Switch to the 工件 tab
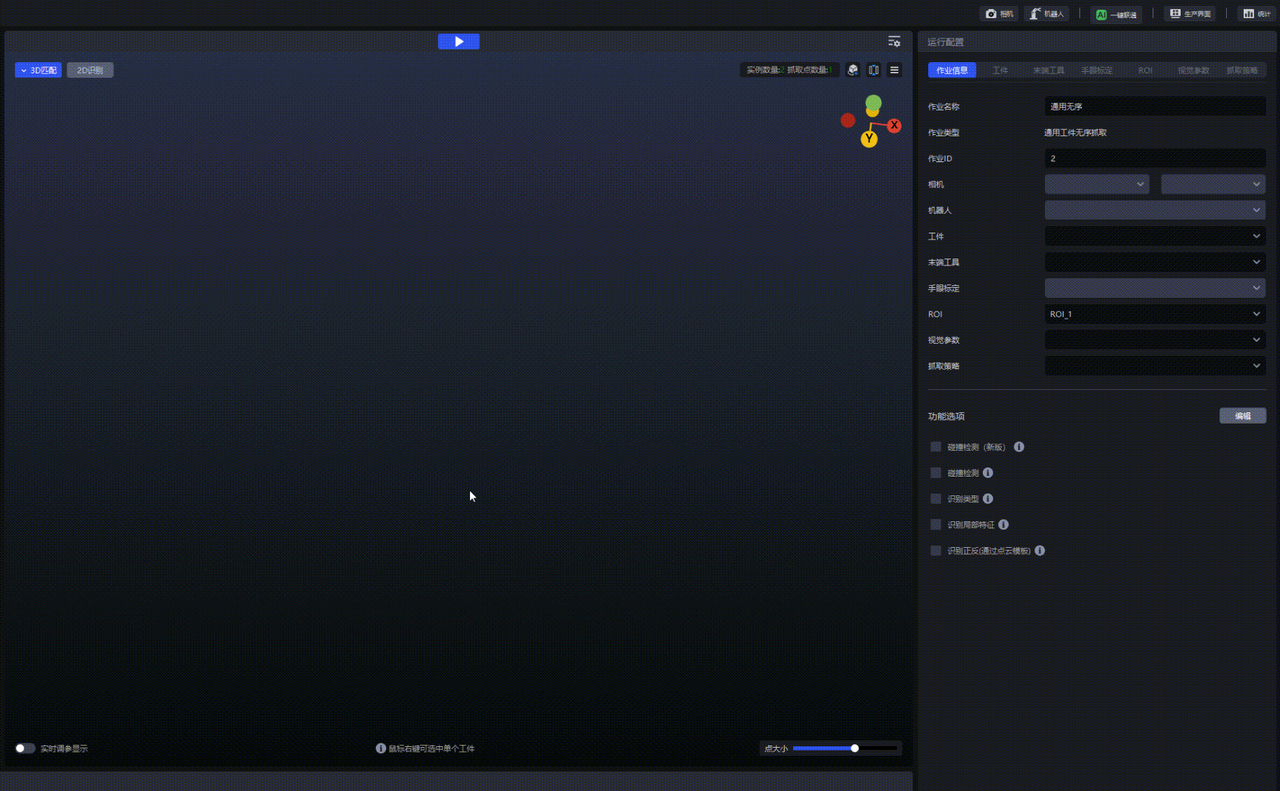 click(x=1000, y=71)
